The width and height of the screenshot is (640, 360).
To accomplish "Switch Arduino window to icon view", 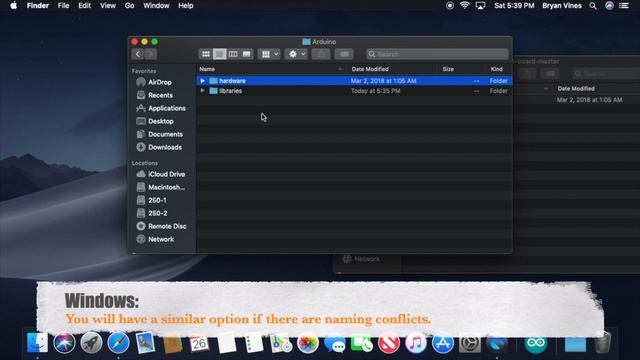I will [x=206, y=54].
